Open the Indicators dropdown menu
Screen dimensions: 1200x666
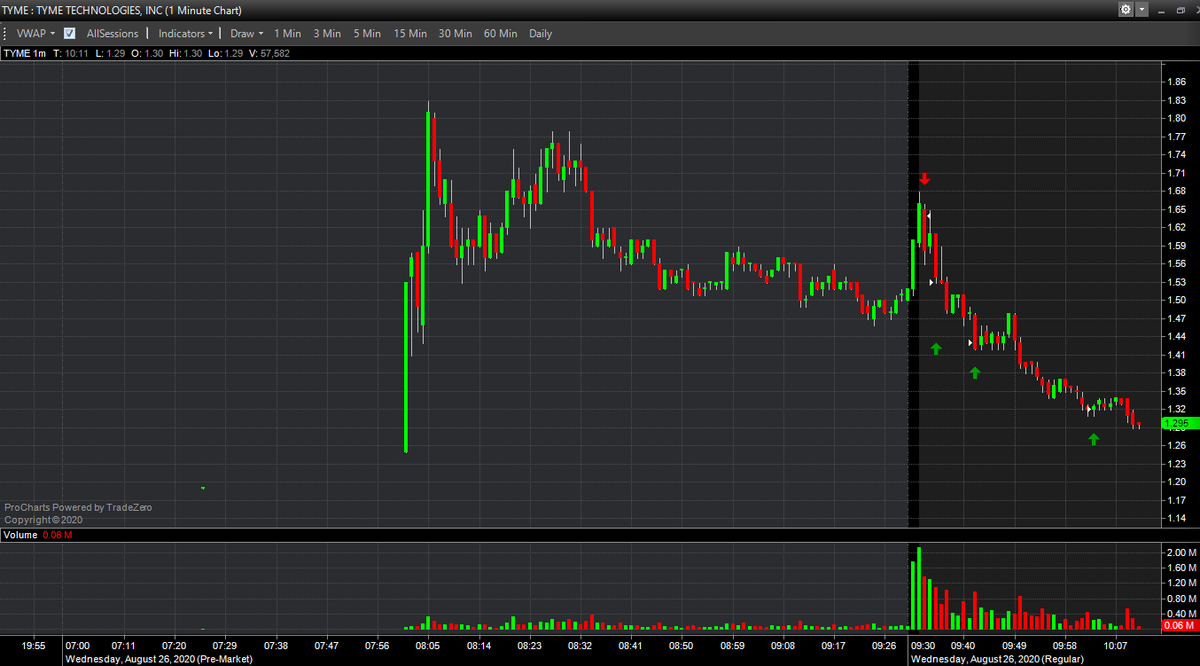pyautogui.click(x=186, y=33)
